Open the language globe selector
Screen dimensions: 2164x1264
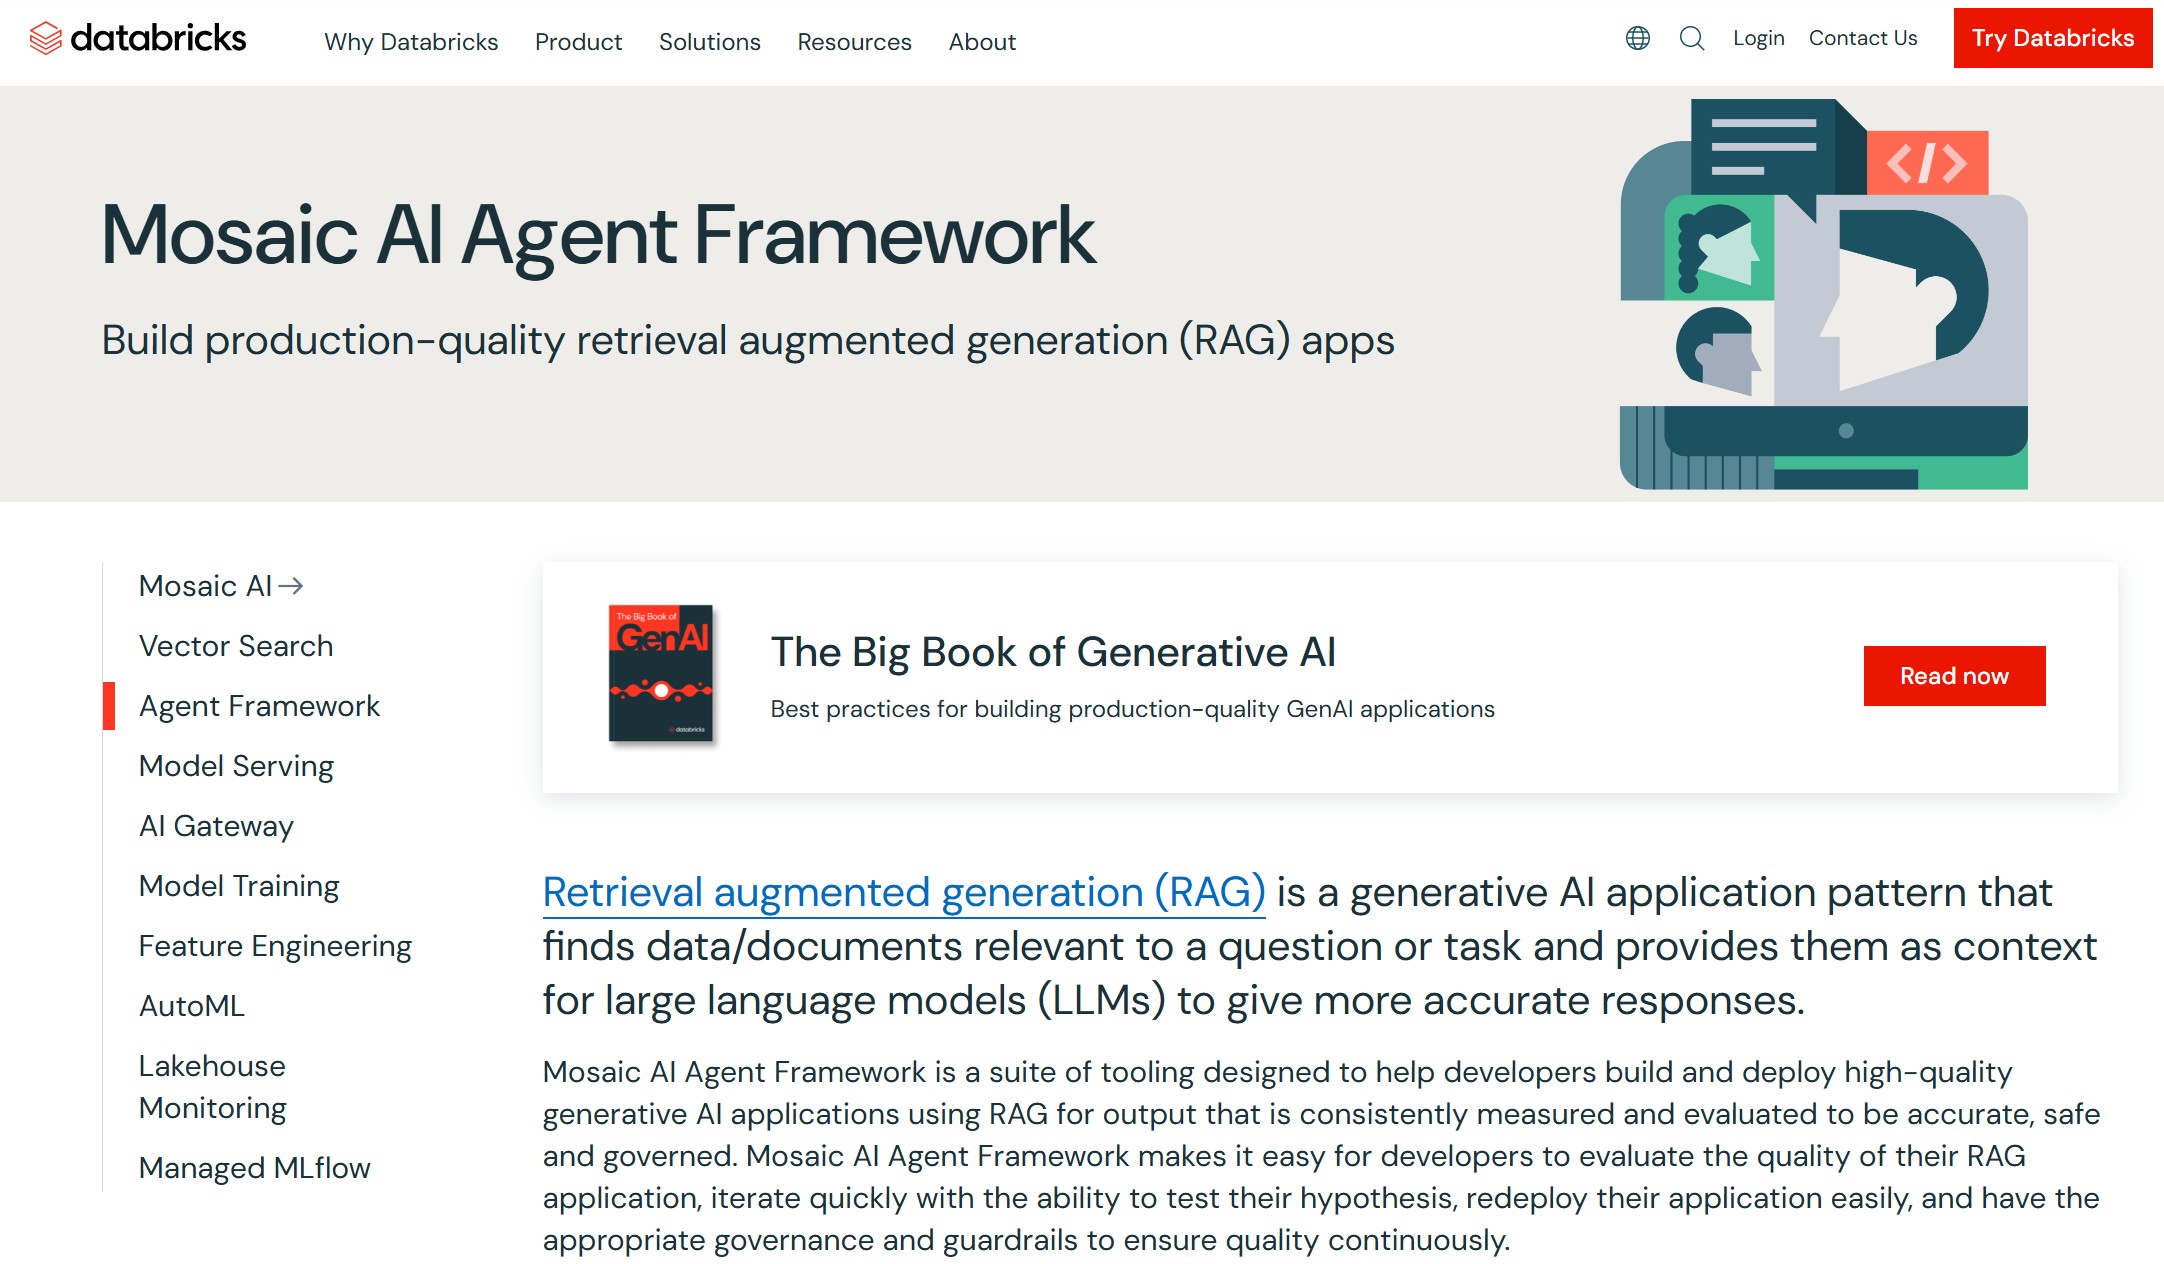pos(1637,38)
